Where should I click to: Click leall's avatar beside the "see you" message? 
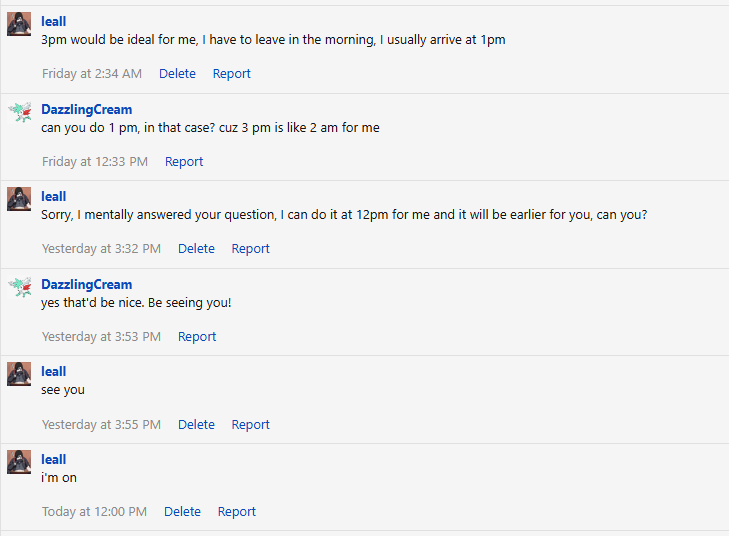[x=19, y=374]
